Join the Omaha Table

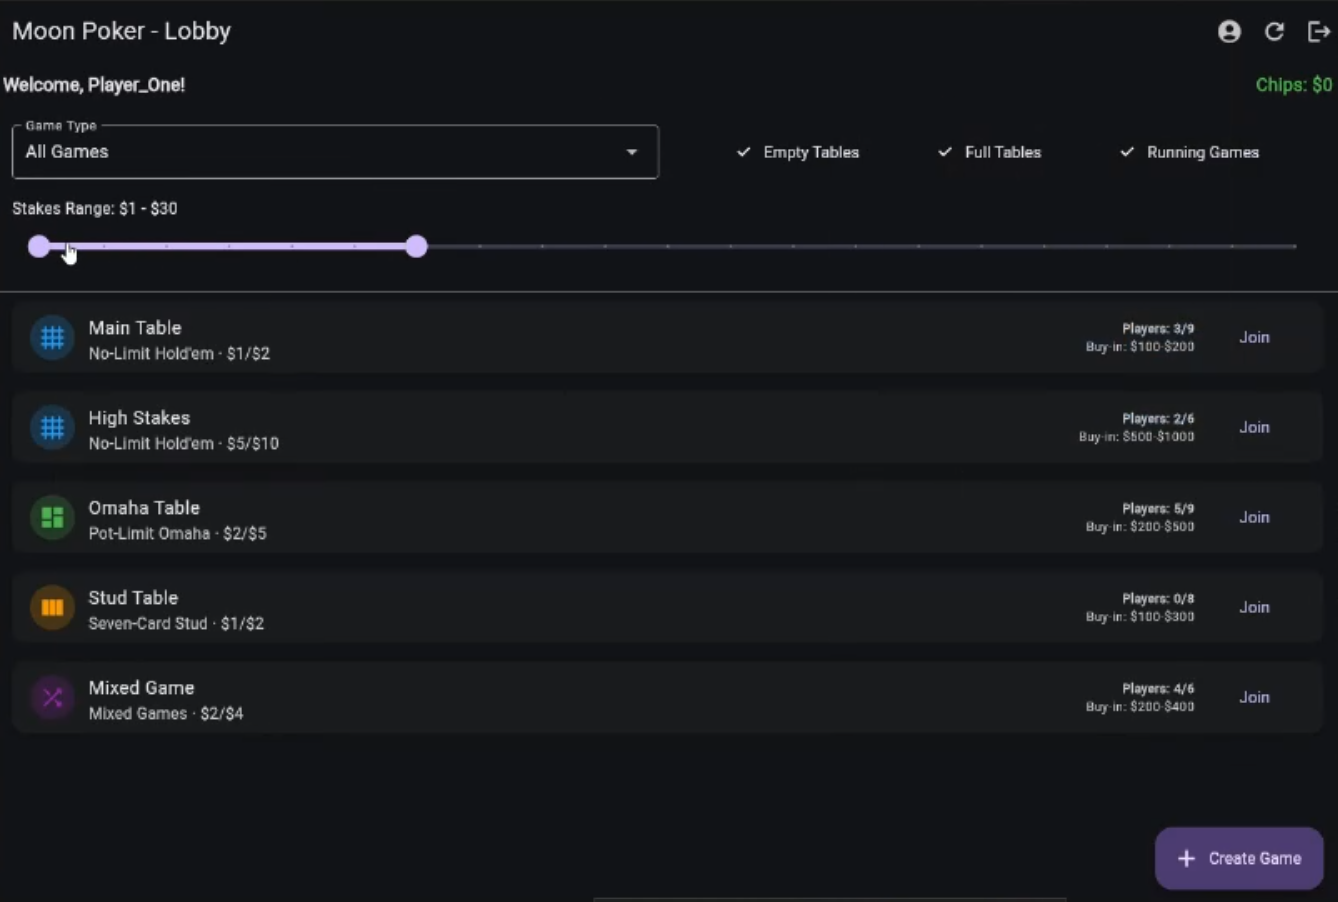click(x=1254, y=517)
